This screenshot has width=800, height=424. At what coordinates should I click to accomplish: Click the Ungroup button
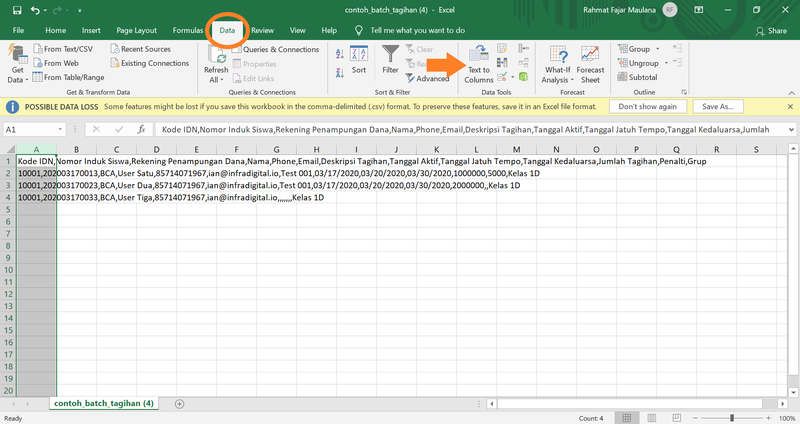pyautogui.click(x=638, y=63)
